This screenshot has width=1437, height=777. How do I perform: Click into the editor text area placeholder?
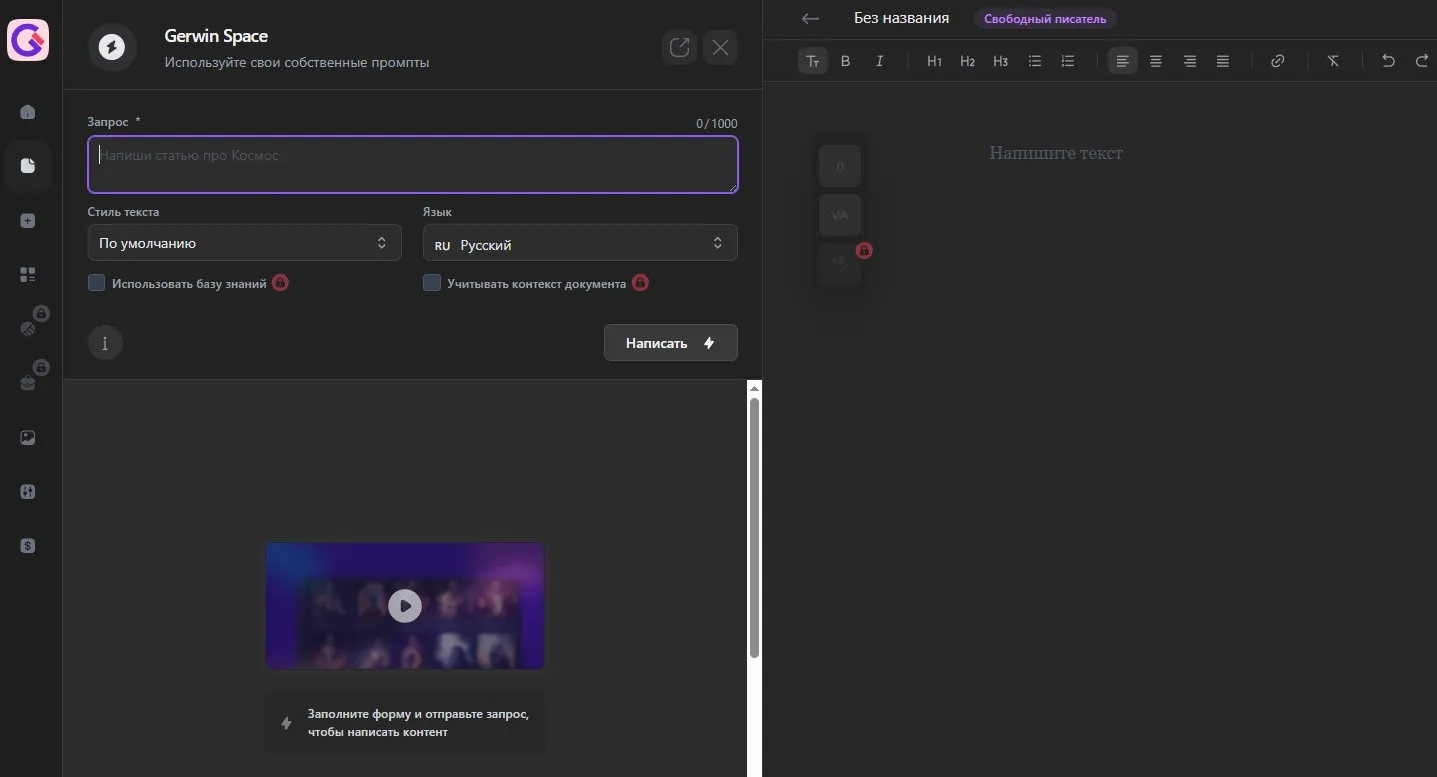[1056, 153]
